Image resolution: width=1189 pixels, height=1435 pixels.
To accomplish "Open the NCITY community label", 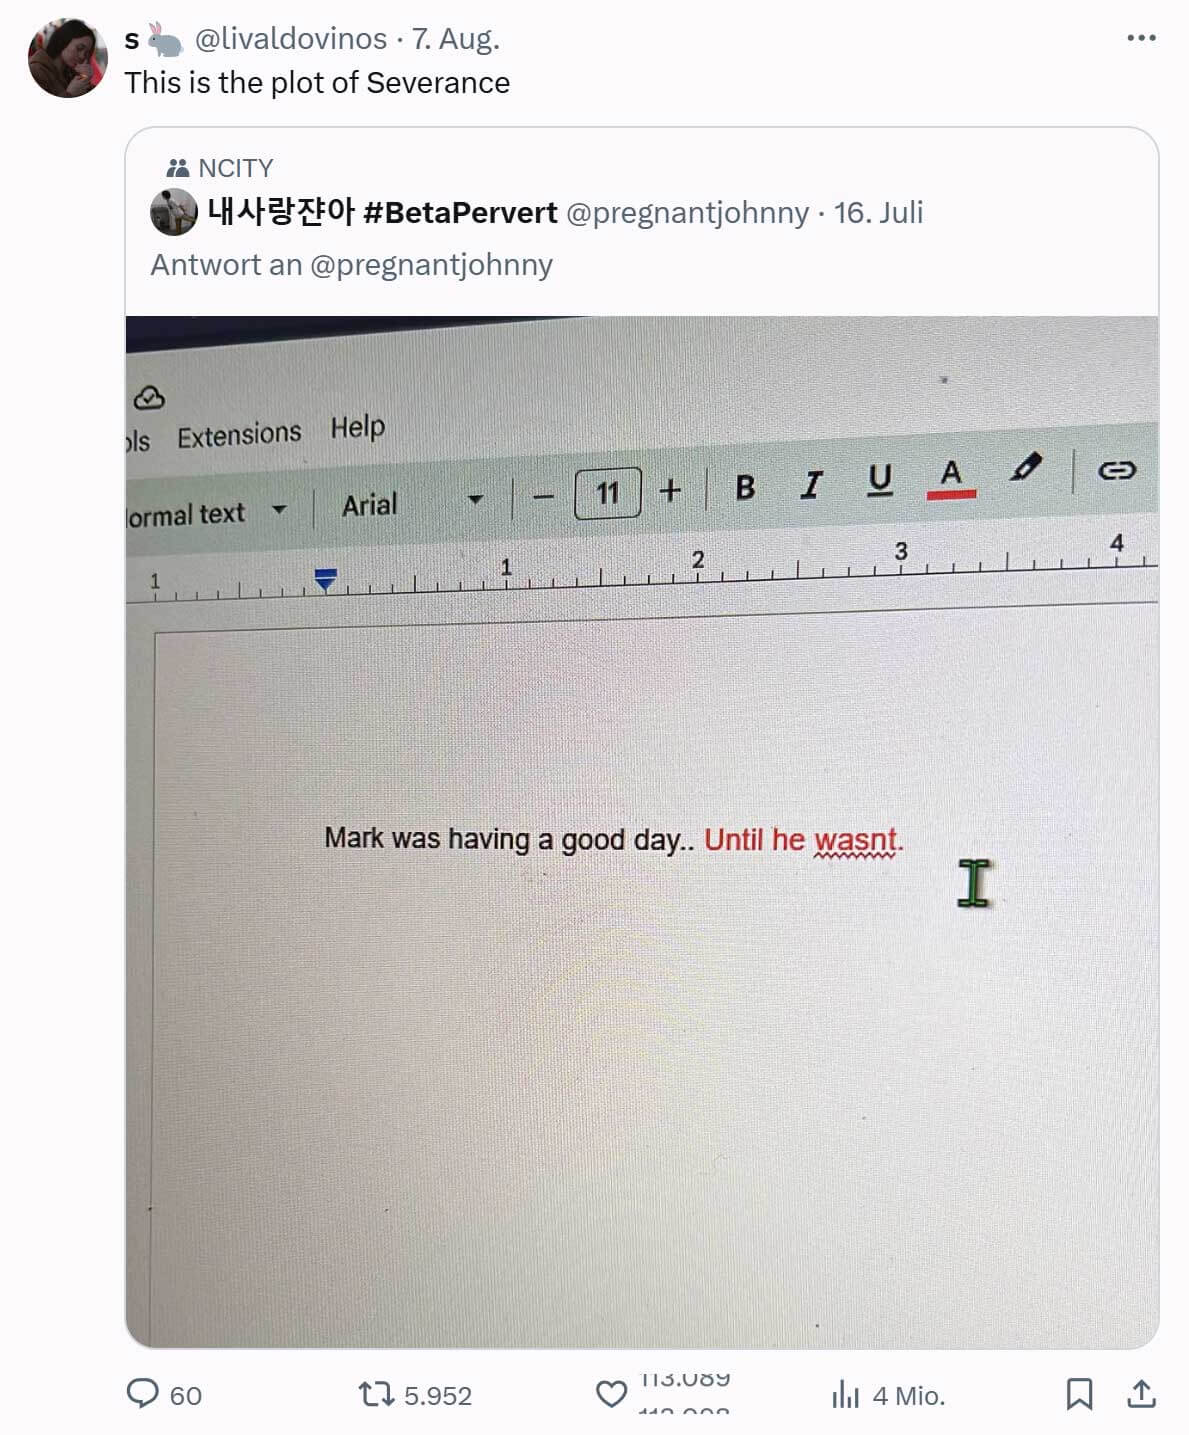I will 219,167.
